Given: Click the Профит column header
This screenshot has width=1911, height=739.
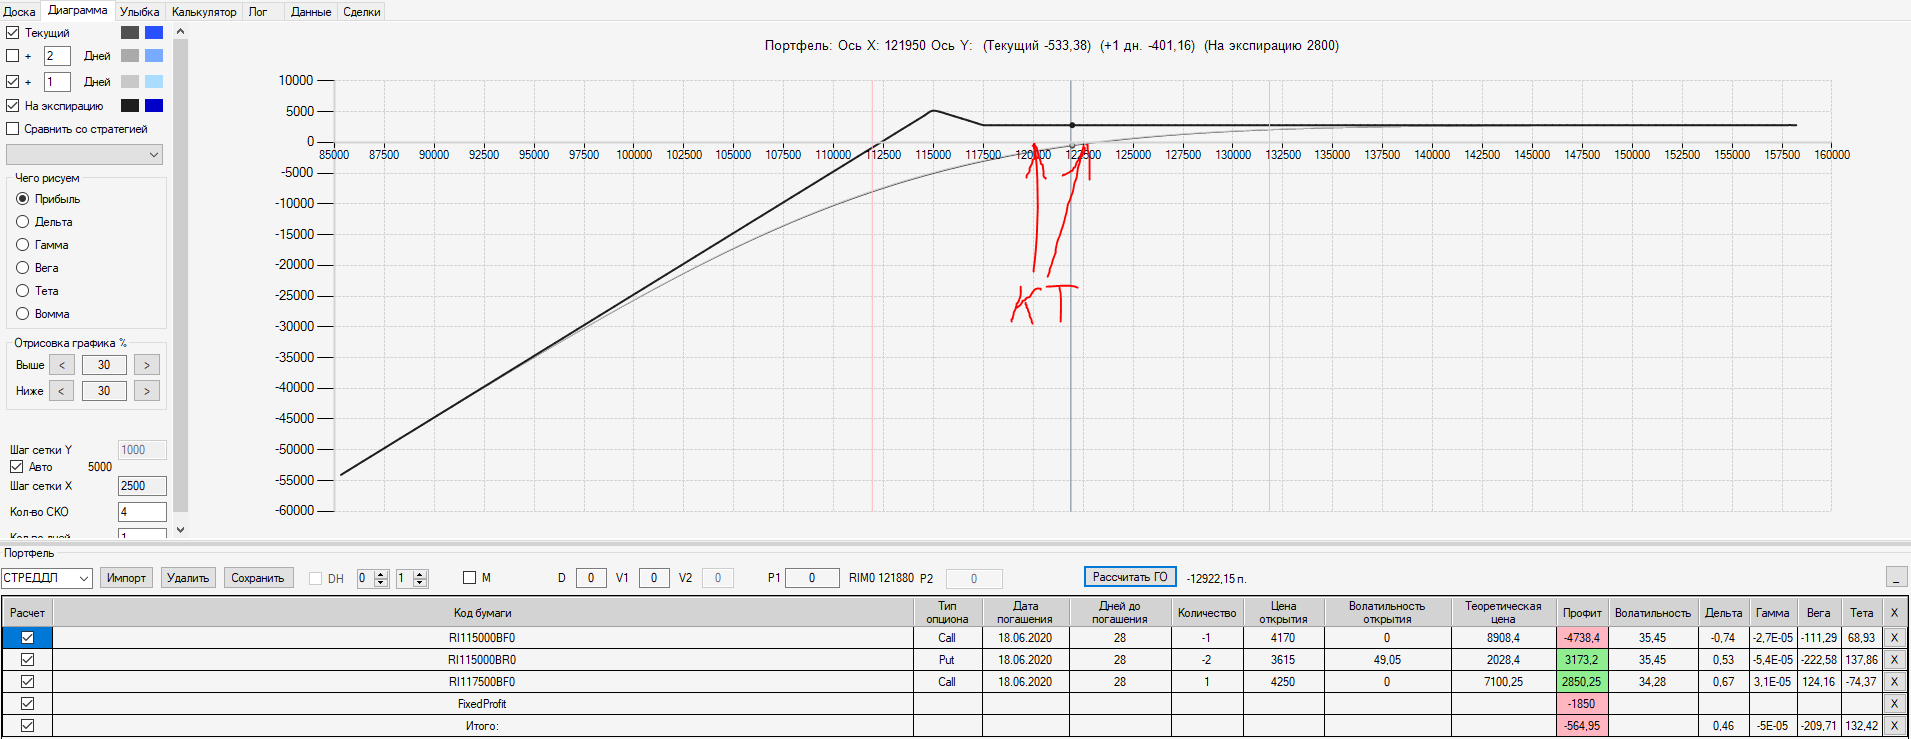Looking at the screenshot, I should pyautogui.click(x=1582, y=613).
